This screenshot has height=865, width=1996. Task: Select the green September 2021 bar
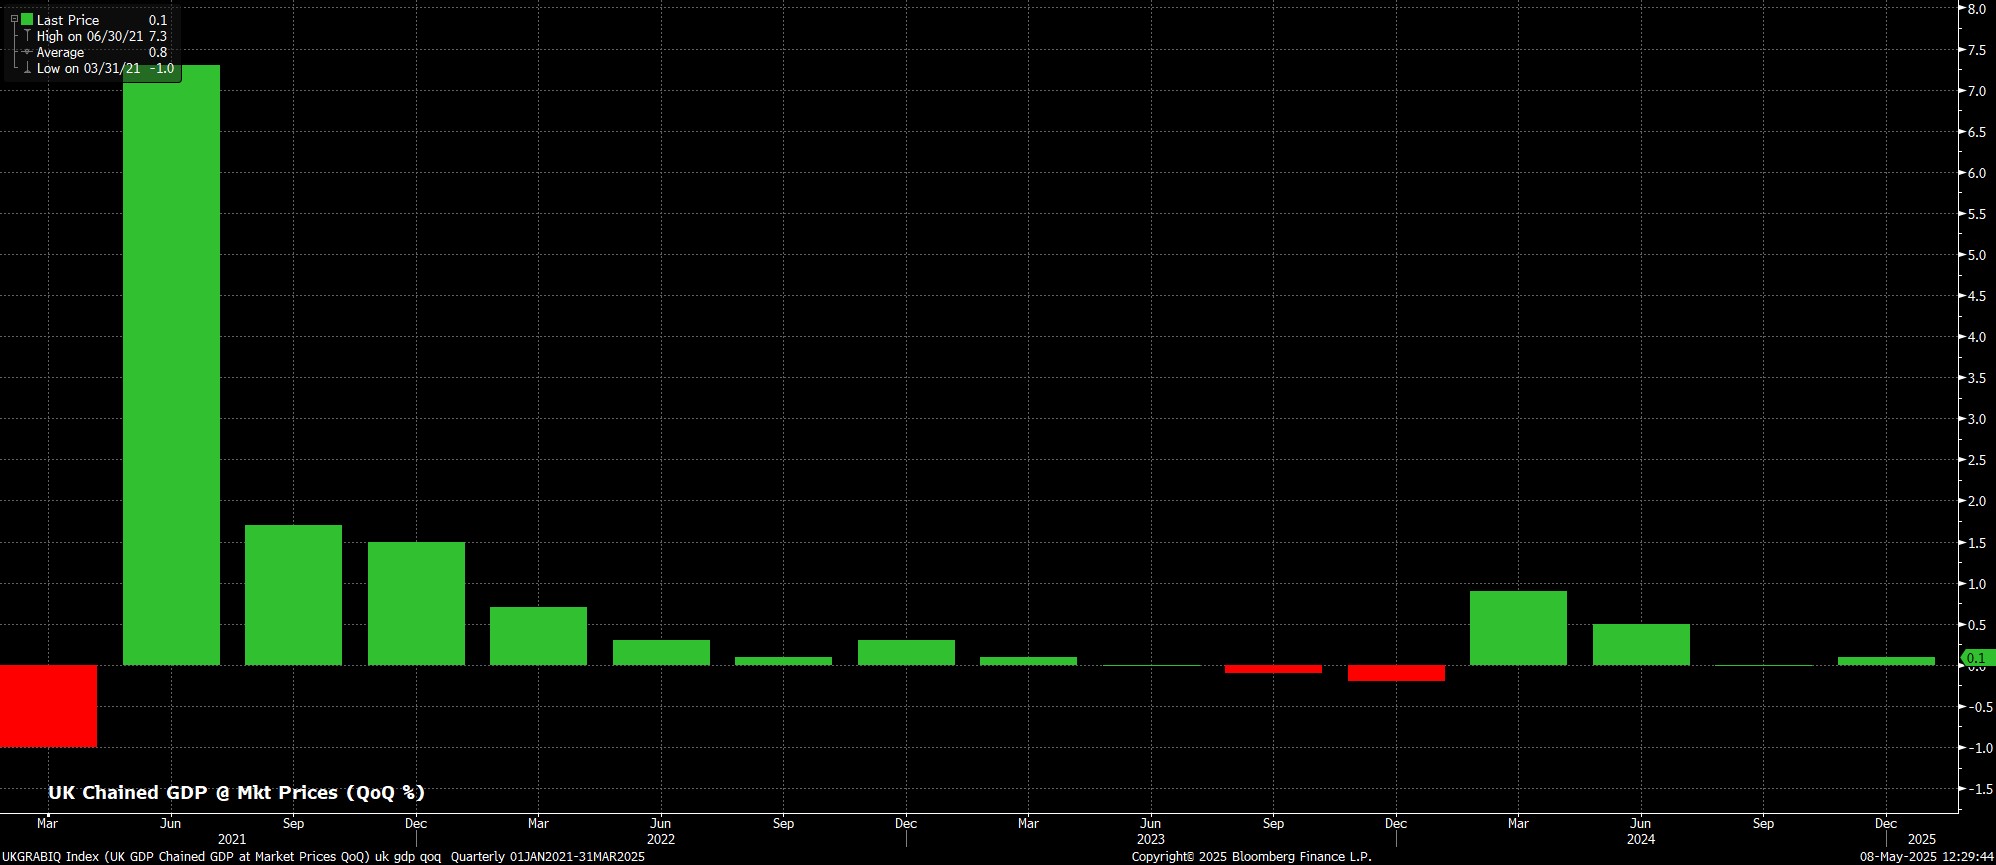pos(293,595)
